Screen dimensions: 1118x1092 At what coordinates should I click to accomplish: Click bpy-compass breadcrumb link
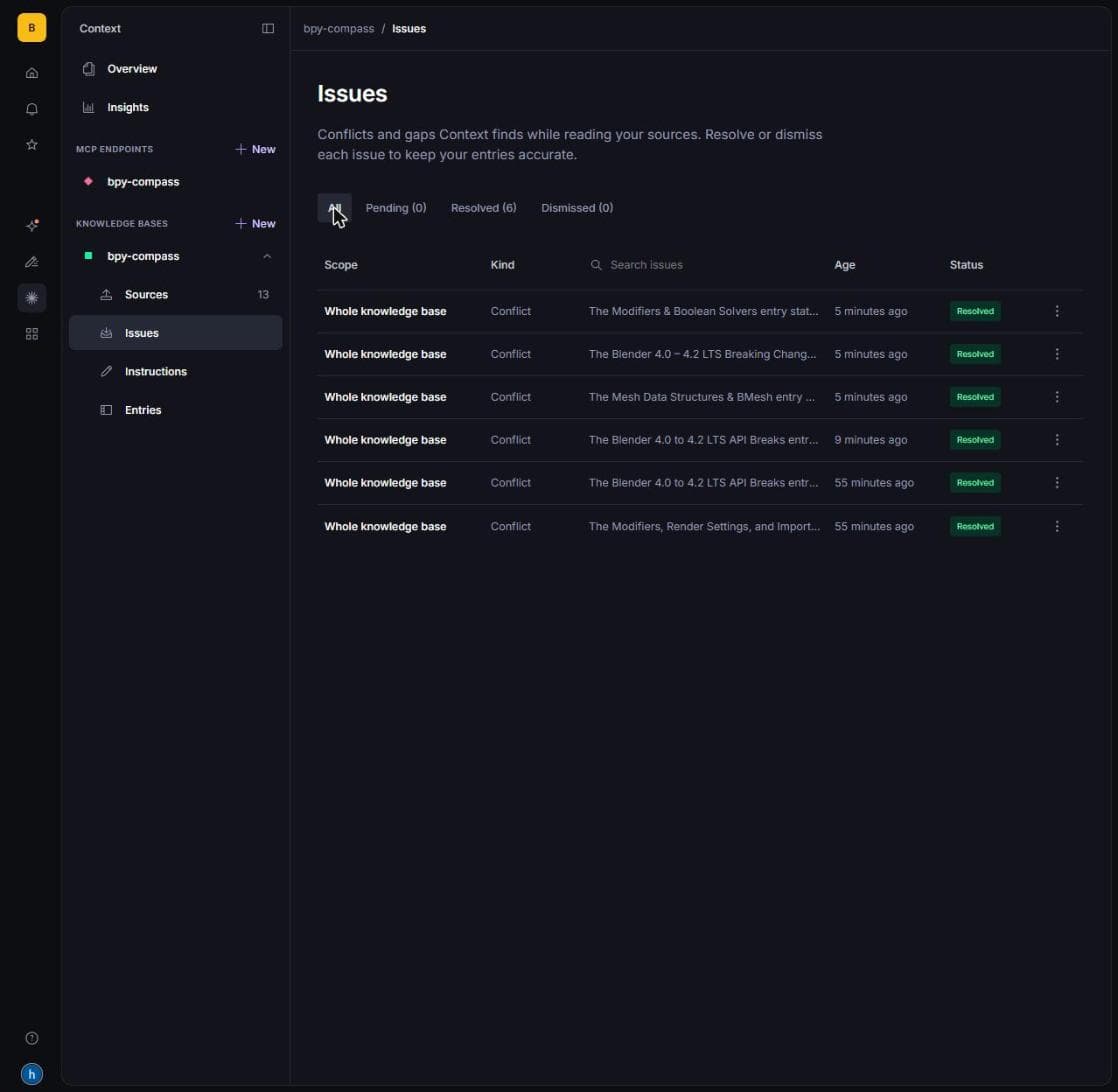[x=339, y=29]
